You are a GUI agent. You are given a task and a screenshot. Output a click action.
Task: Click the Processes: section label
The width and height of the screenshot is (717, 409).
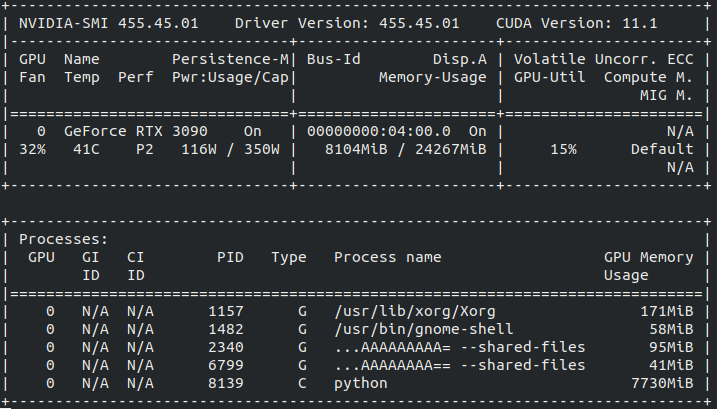coord(64,239)
